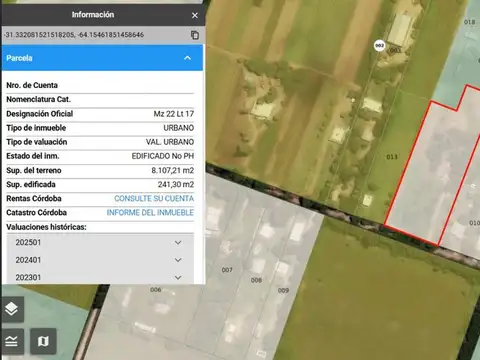Select parcel labeled 008 on the map
480x360 pixels.
click(x=256, y=280)
